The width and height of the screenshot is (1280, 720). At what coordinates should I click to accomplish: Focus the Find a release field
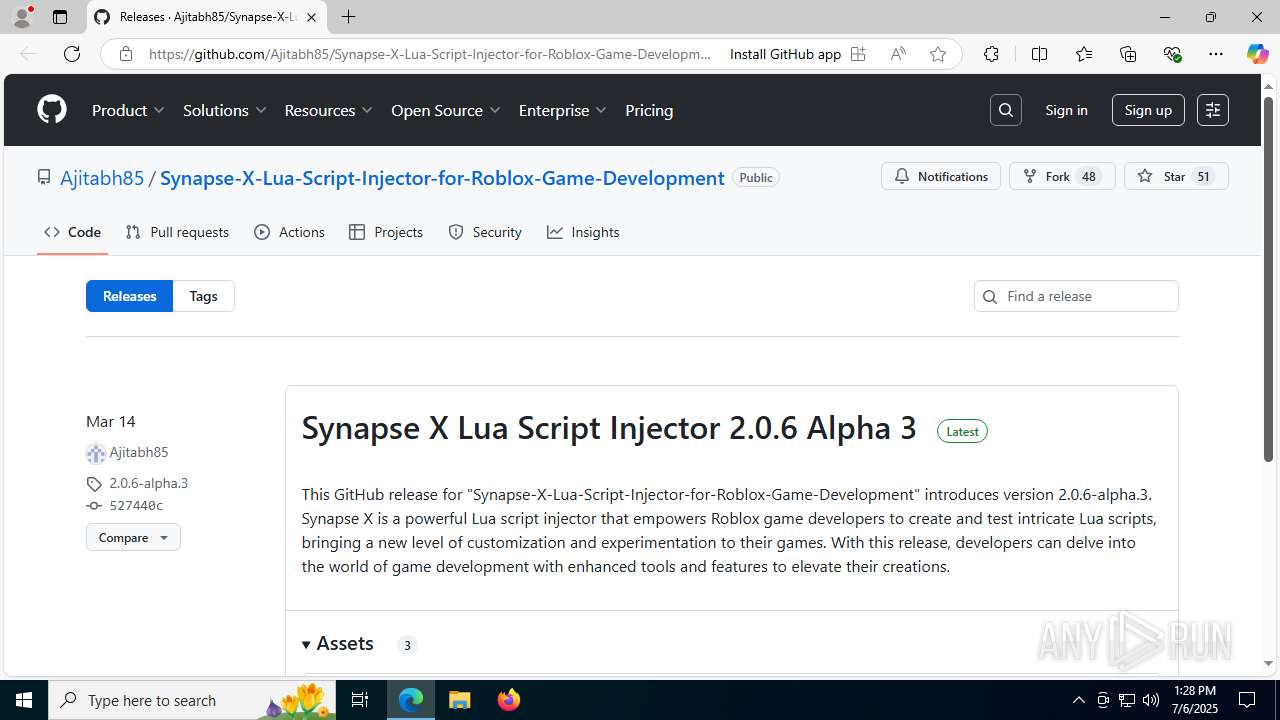1076,296
